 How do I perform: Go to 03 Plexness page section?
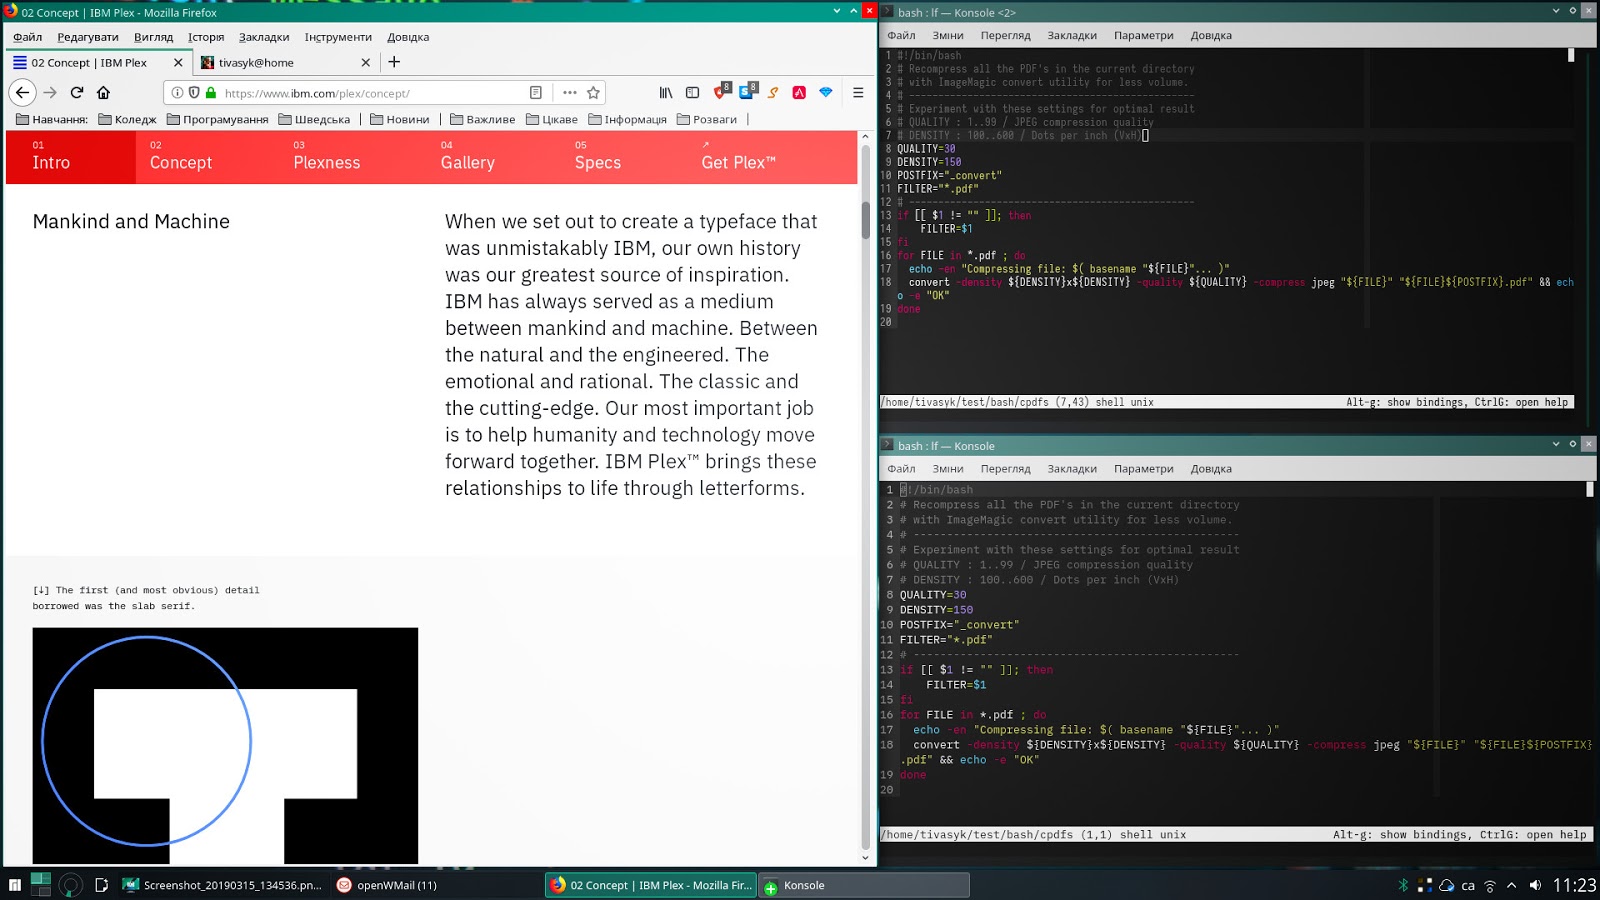point(327,157)
